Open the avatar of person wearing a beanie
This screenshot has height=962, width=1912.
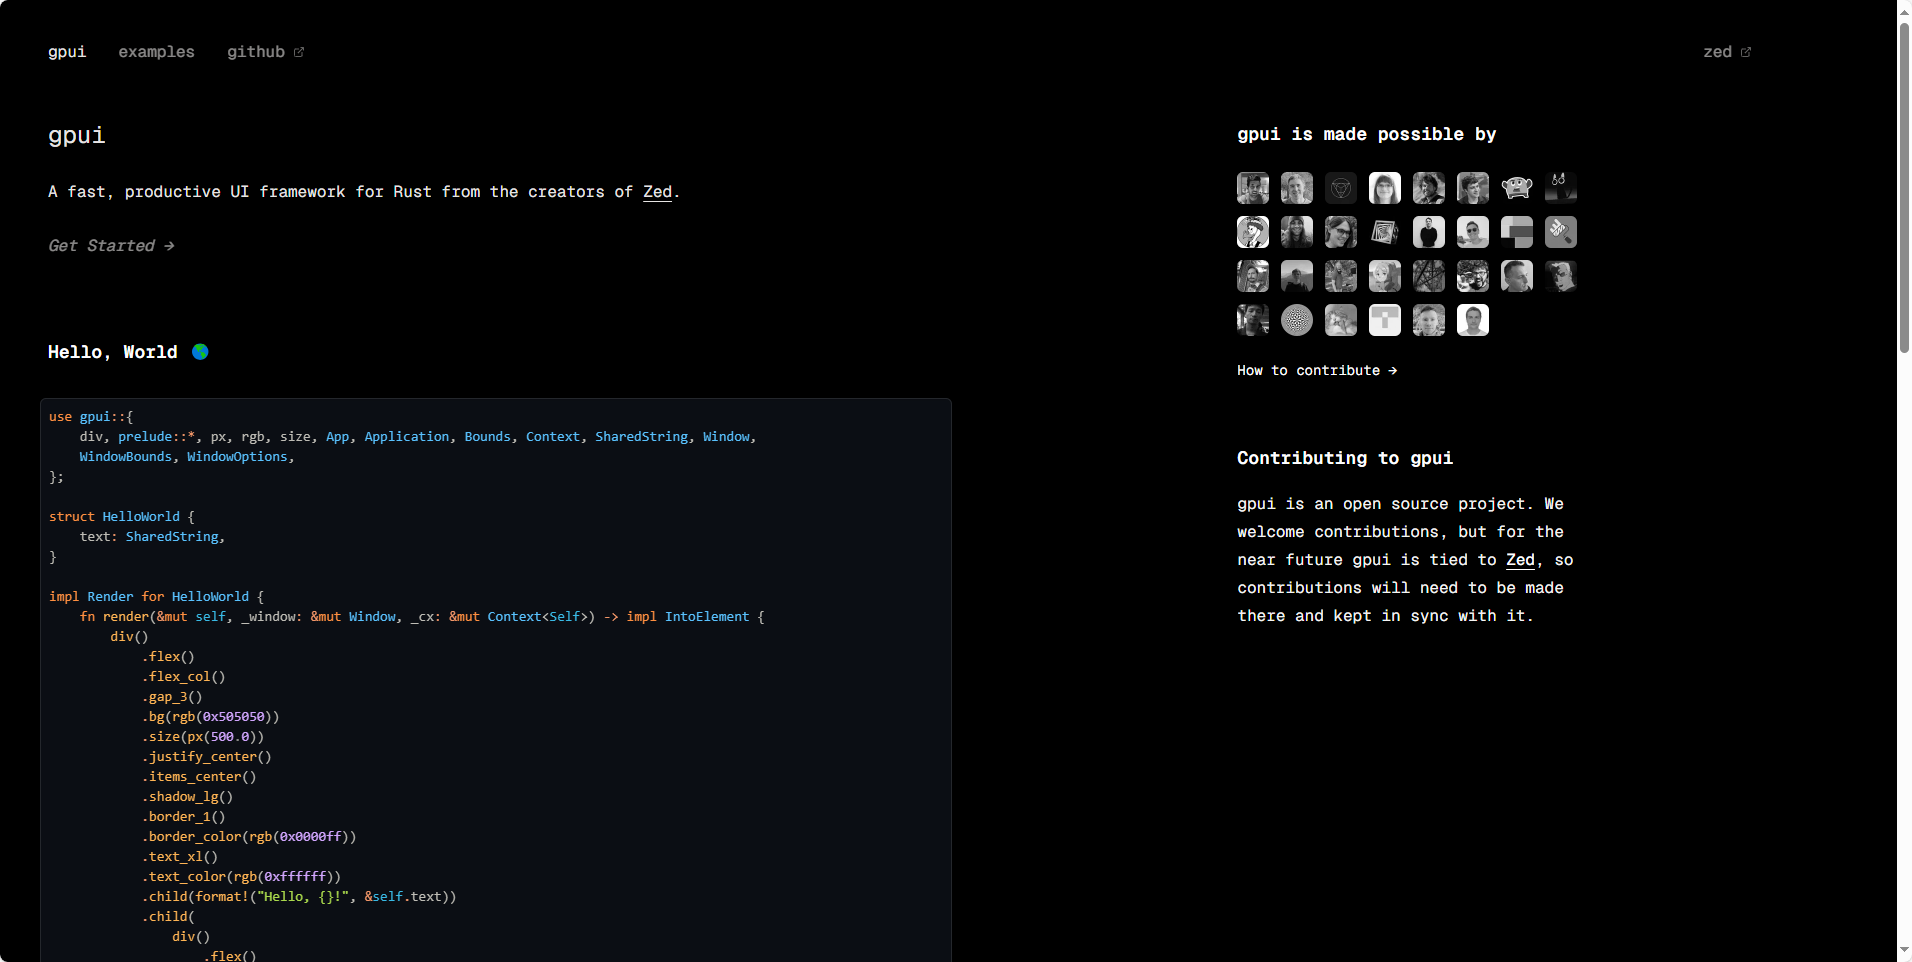1297,232
